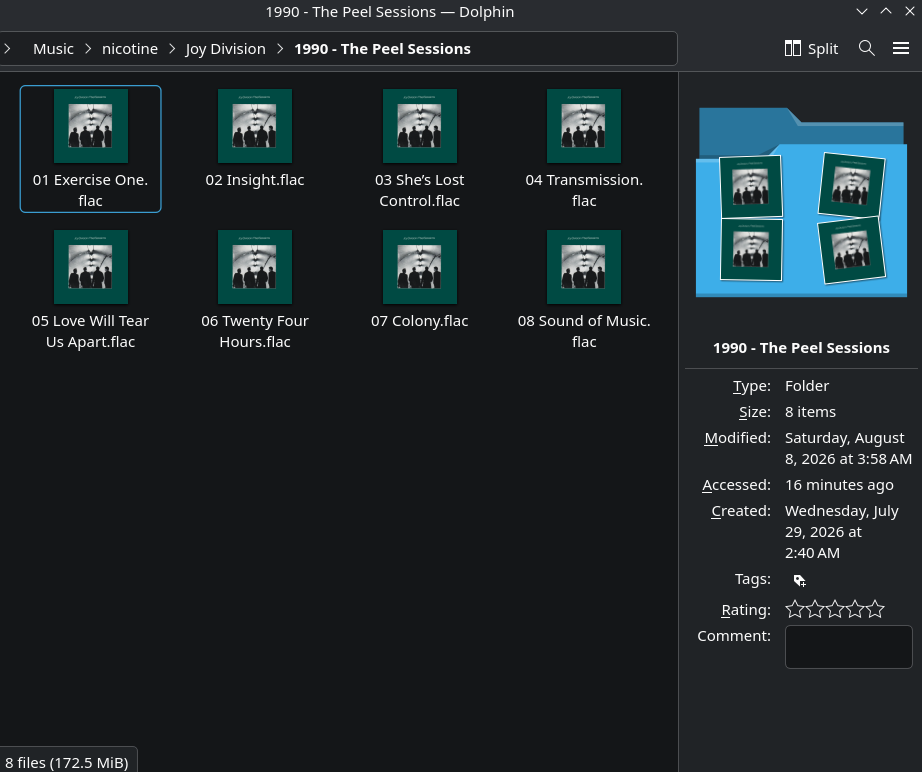Click the add tag icon
Viewport: 922px width, 772px height.
(x=800, y=580)
